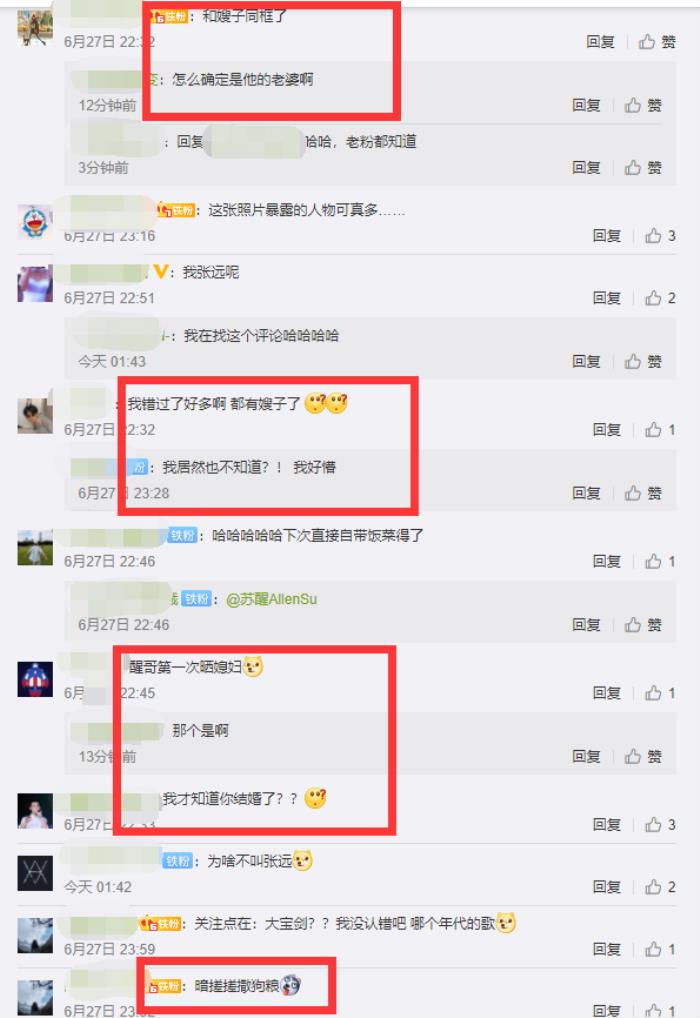Screen dimensions: 700x1018
Task: Reply to '哈哈哈哈哈下次直接自带饭菜得了' comment
Action: (606, 562)
